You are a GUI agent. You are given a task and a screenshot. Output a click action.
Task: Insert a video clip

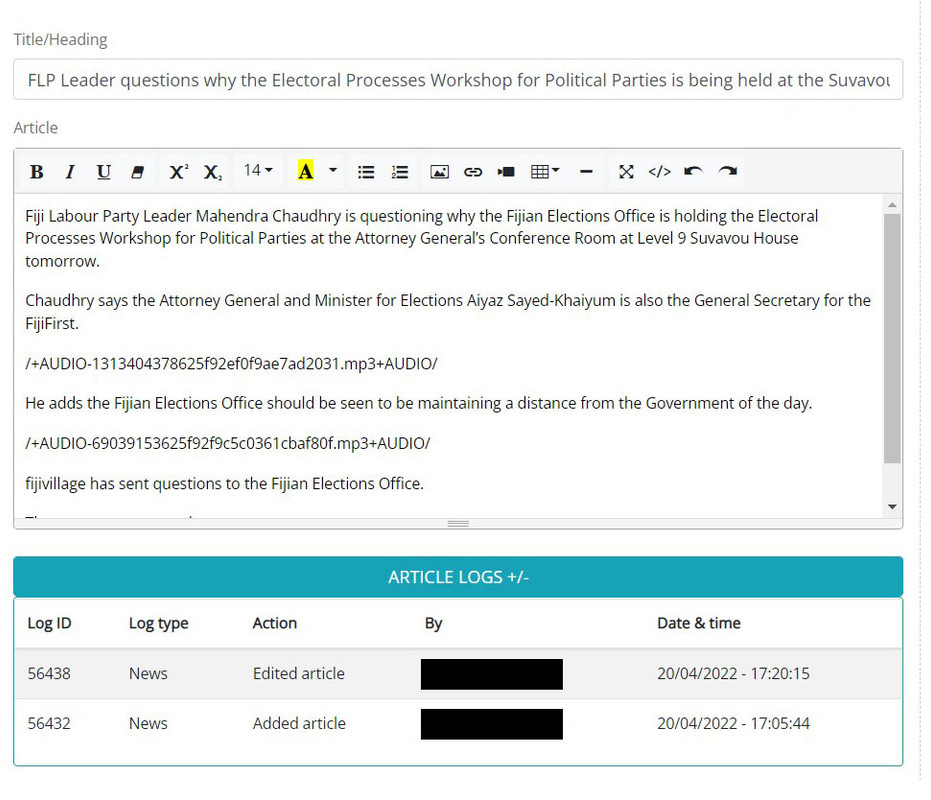pos(506,172)
